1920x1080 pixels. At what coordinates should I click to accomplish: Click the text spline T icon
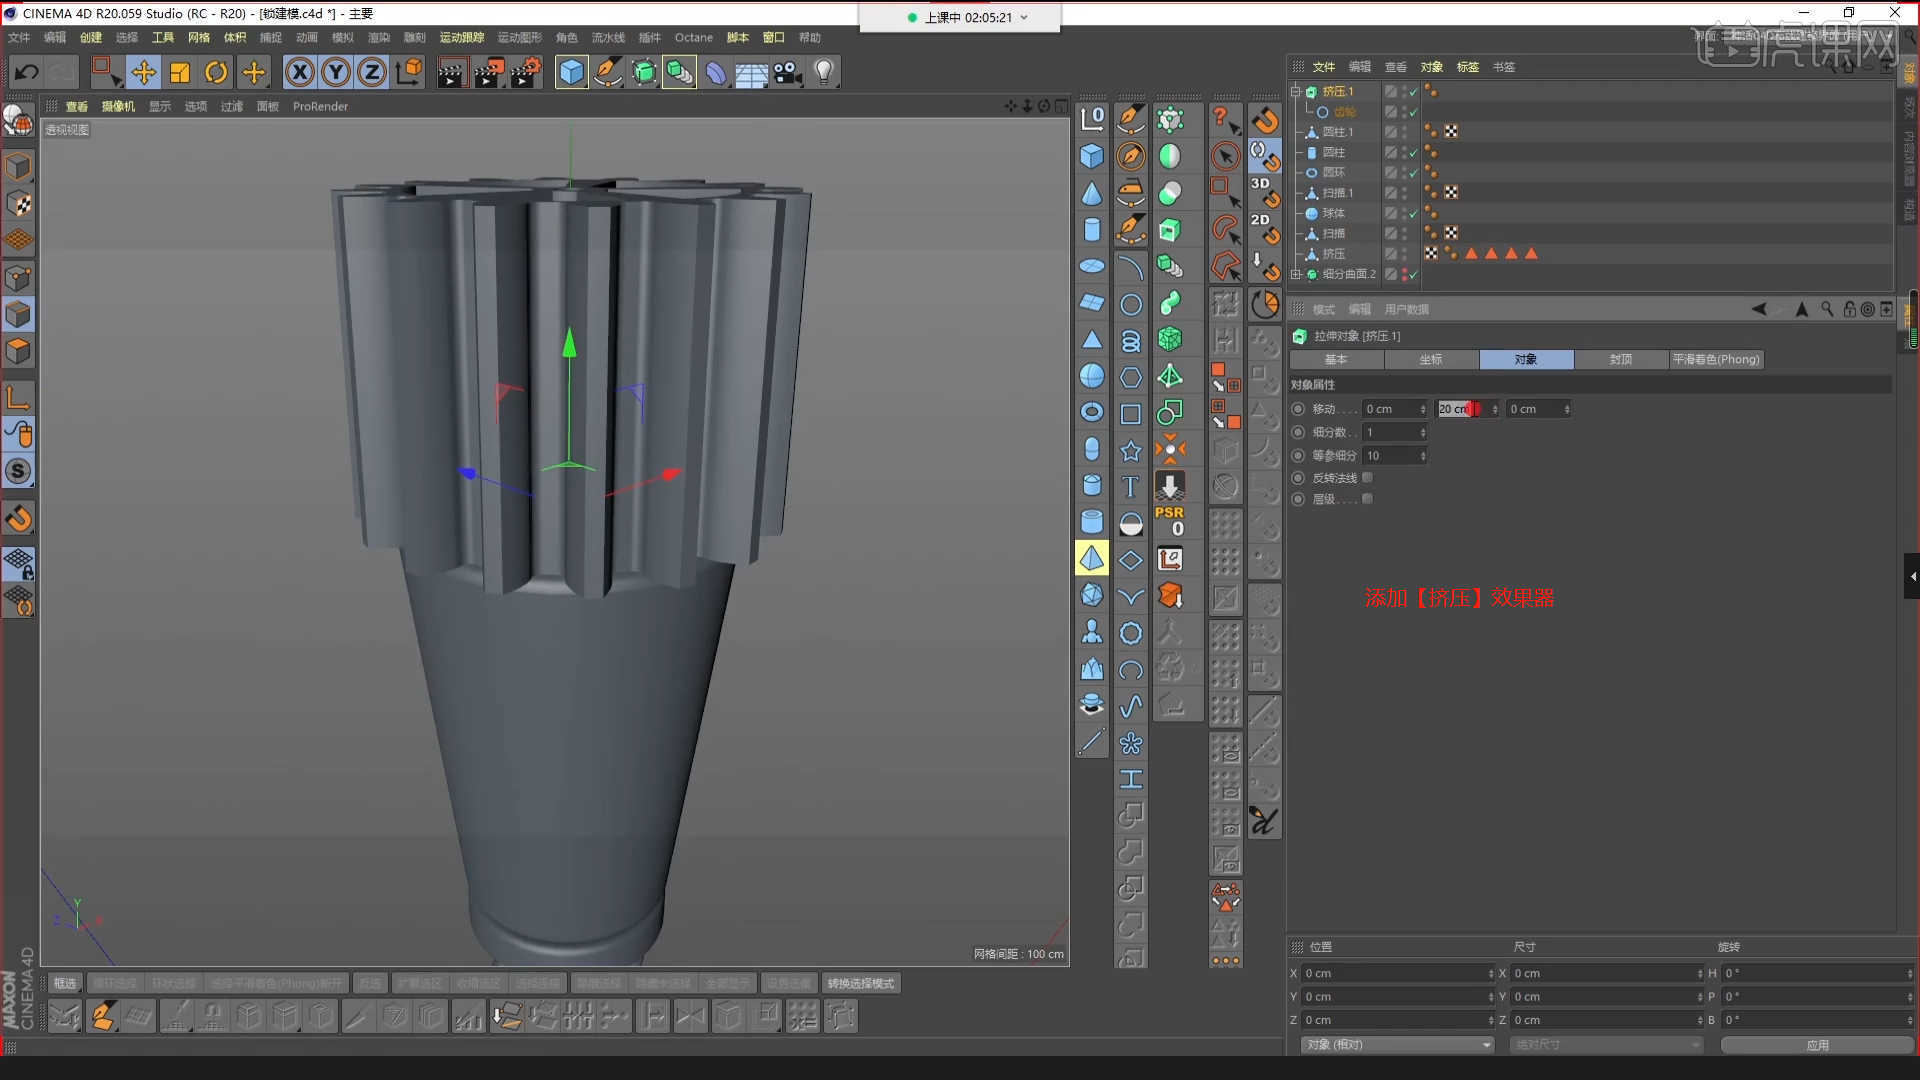point(1130,486)
